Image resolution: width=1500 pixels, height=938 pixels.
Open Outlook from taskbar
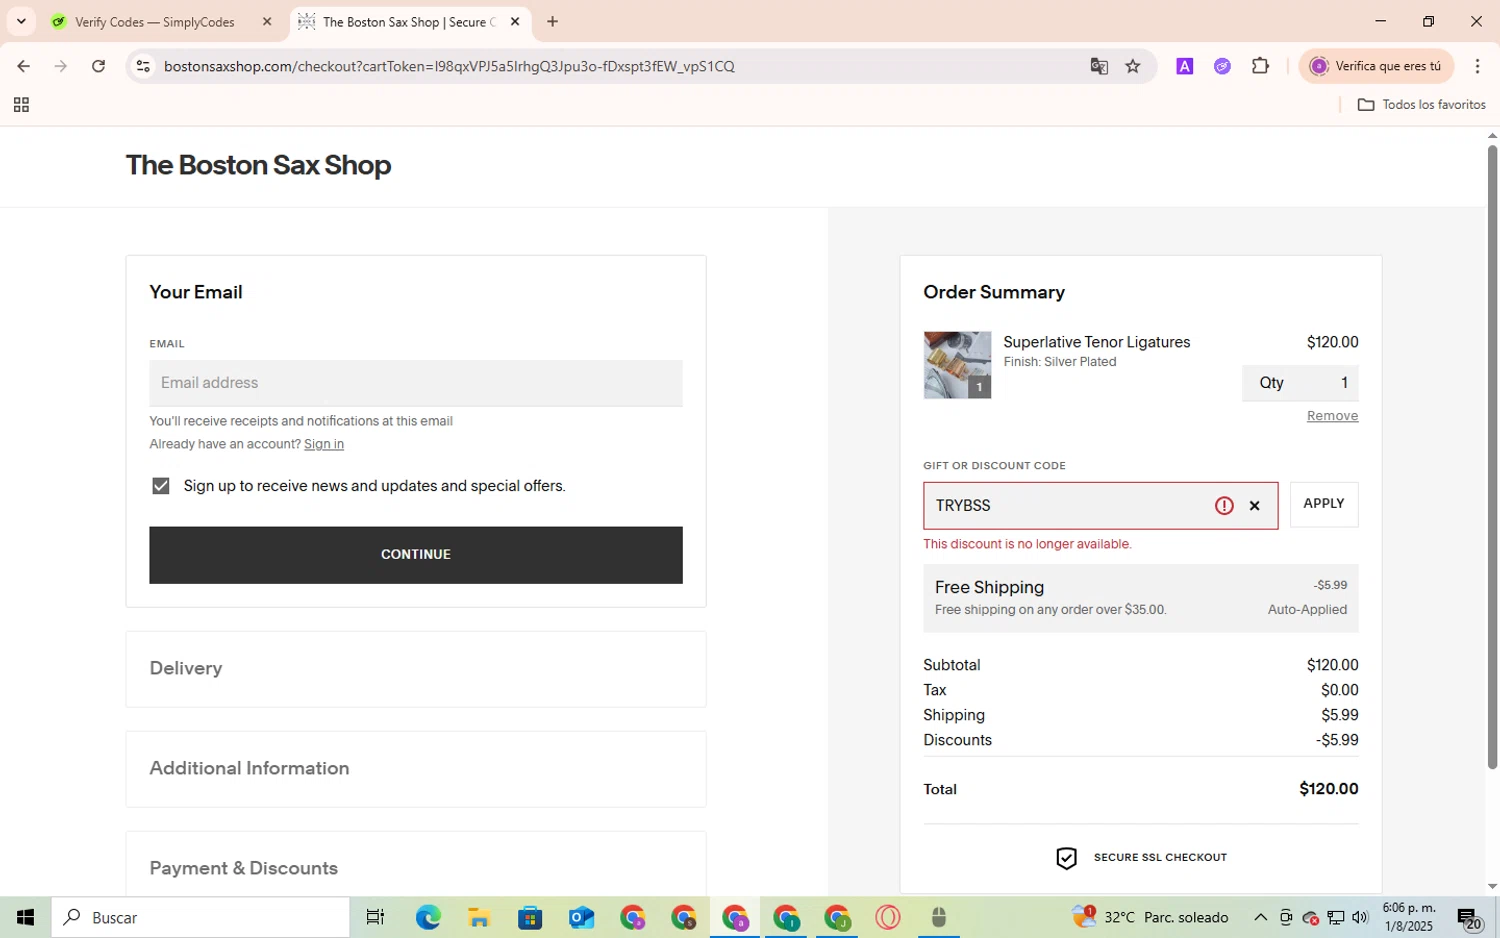(581, 917)
